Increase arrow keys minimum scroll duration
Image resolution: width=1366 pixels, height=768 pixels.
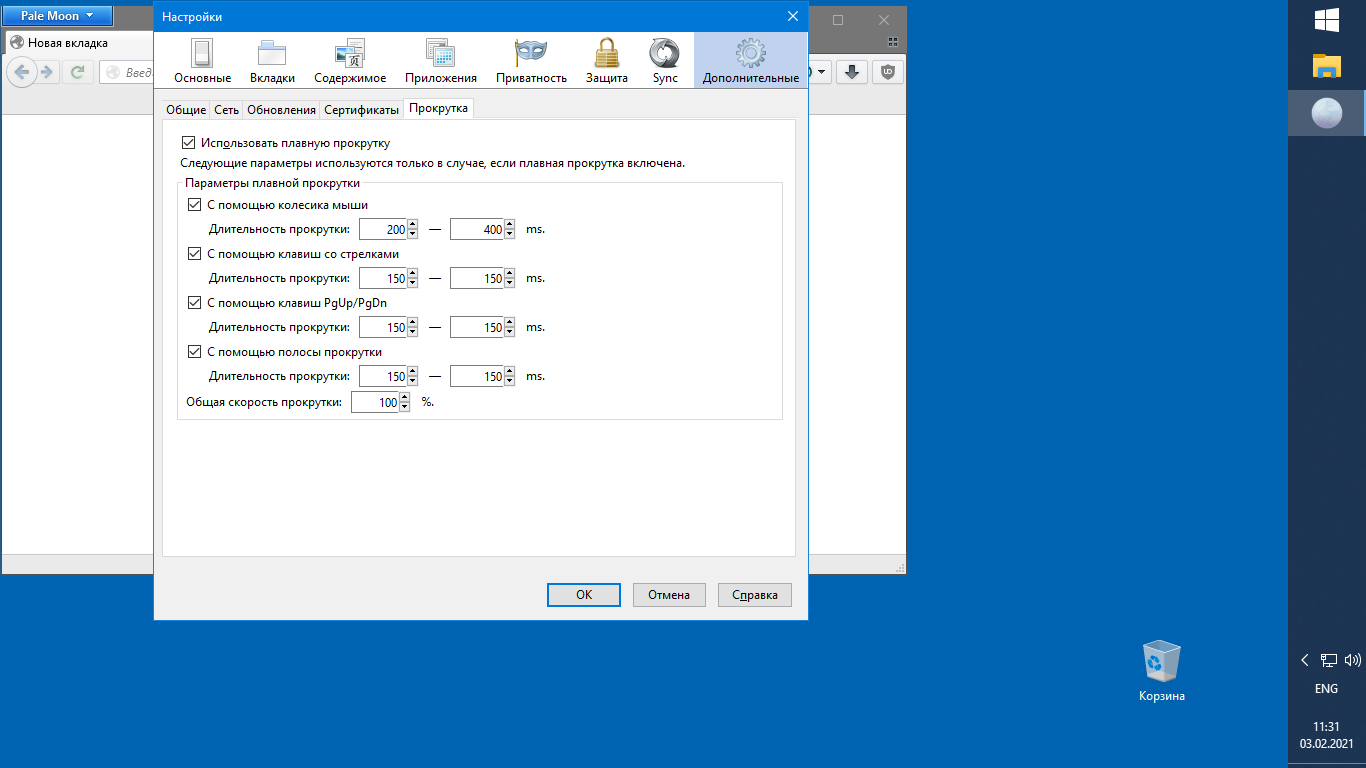(x=413, y=273)
